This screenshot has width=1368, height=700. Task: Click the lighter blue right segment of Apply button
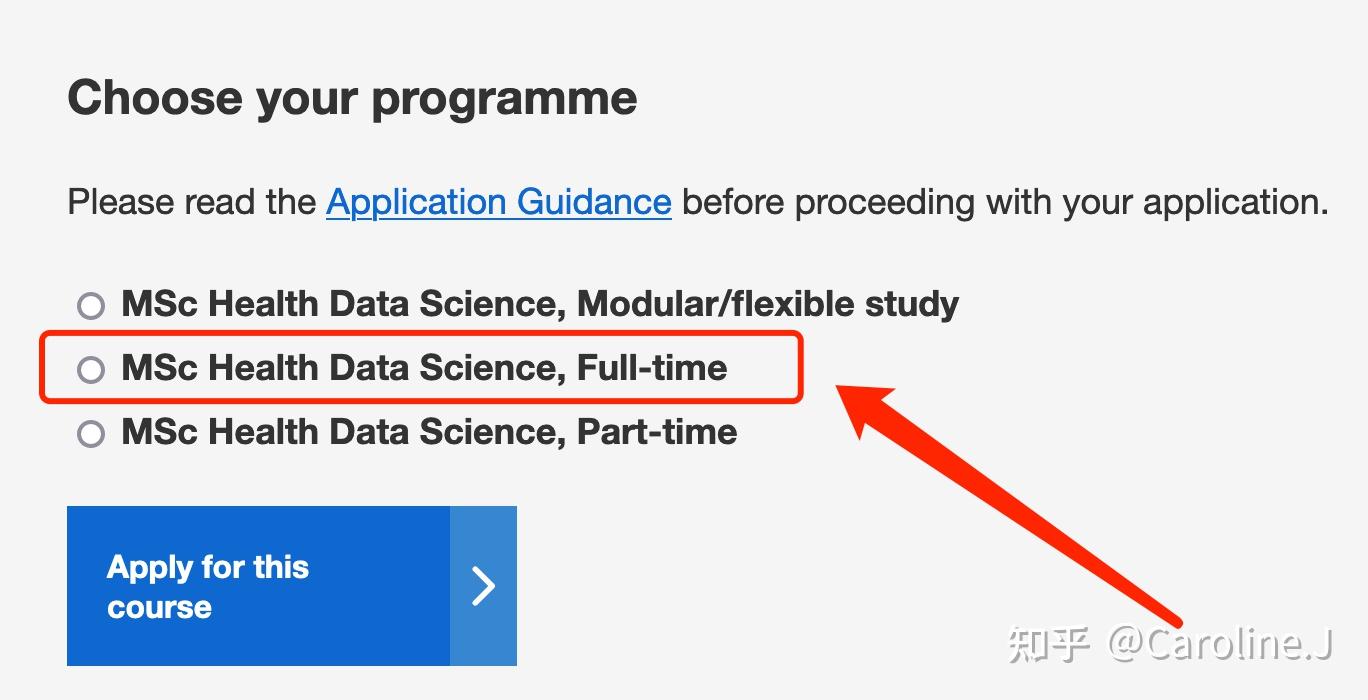point(484,586)
